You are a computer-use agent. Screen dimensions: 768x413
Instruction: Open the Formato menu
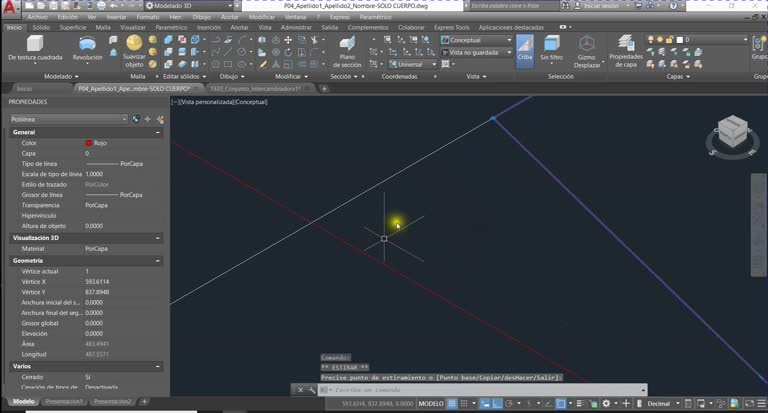click(147, 17)
